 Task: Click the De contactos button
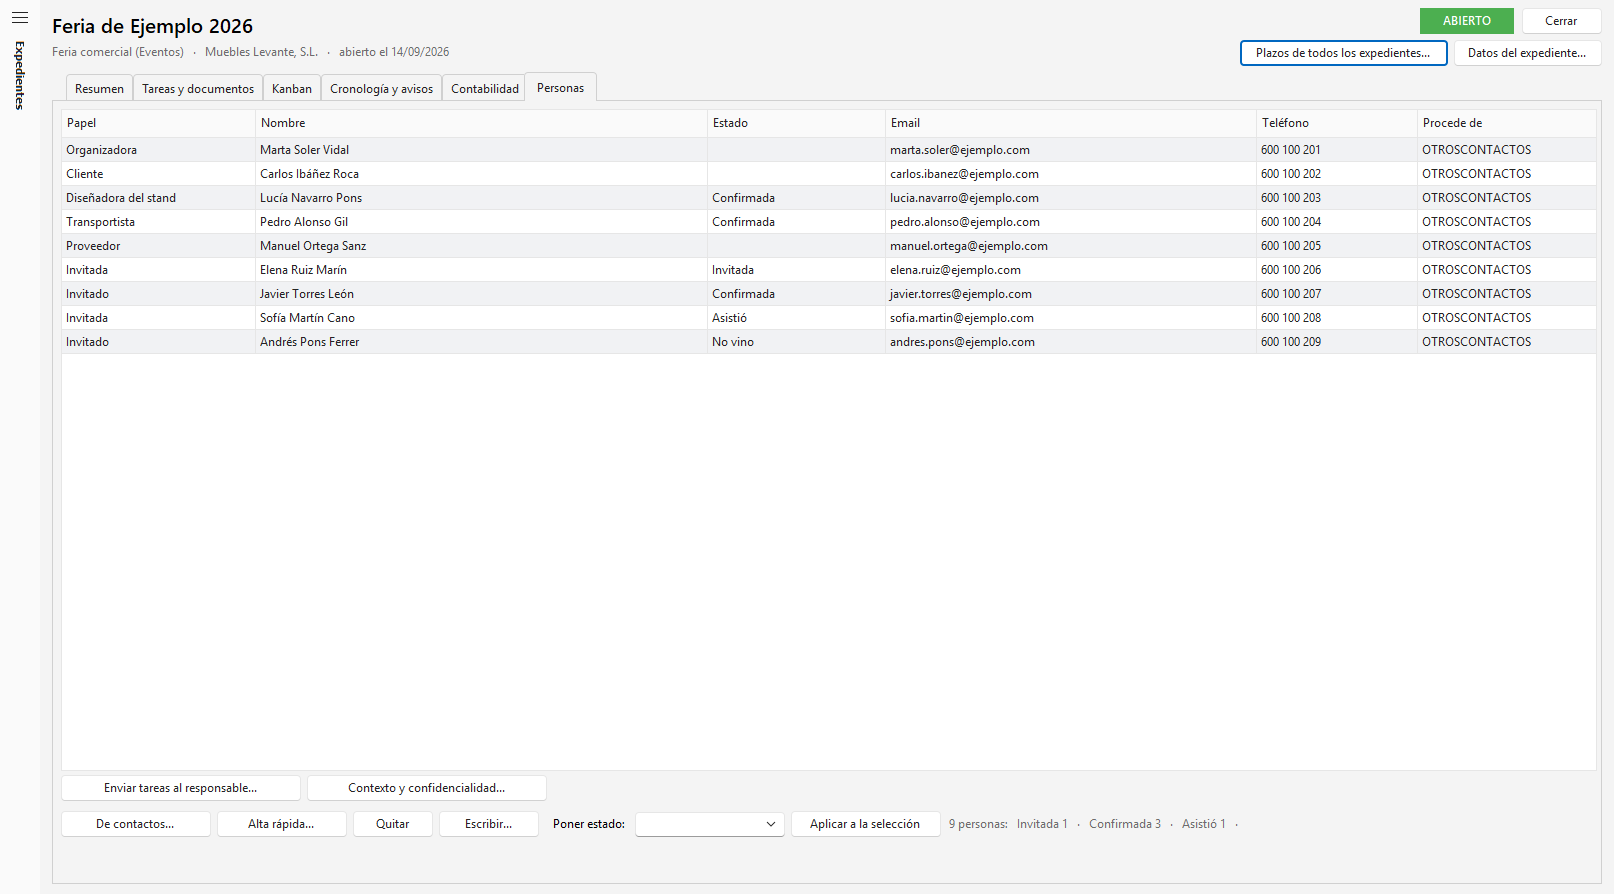tap(135, 824)
